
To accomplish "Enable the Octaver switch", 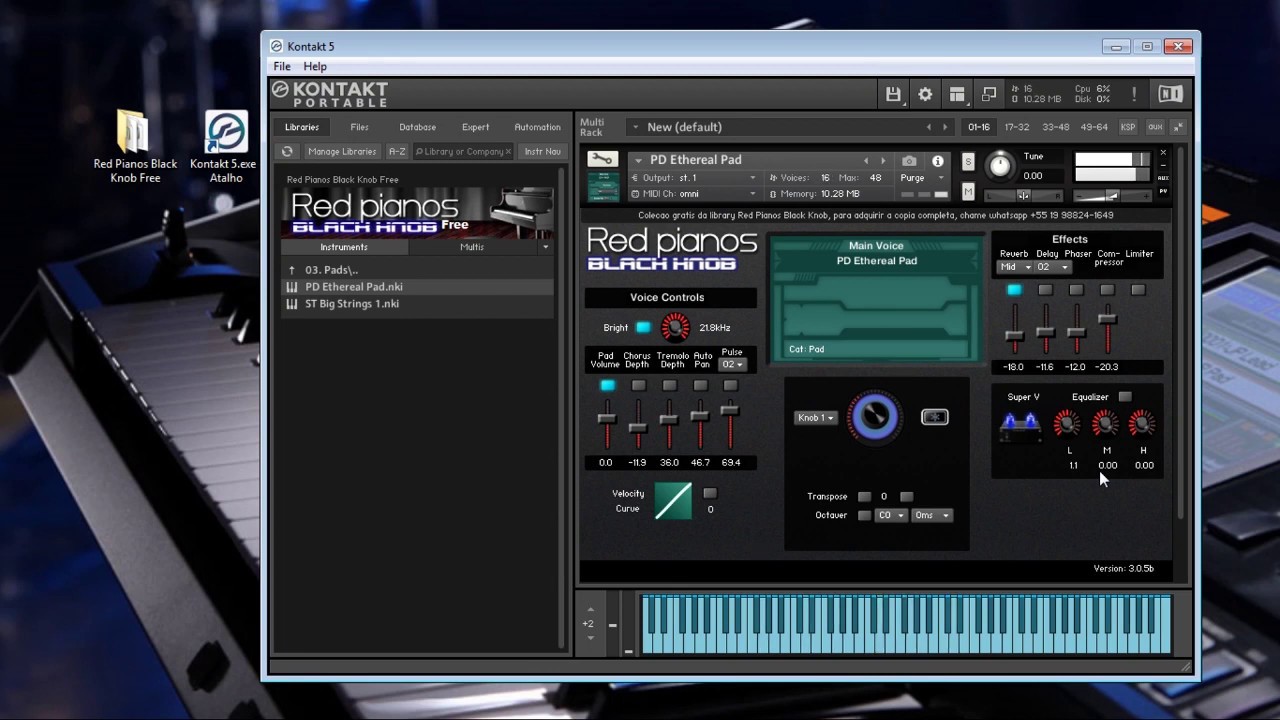I will tap(864, 516).
